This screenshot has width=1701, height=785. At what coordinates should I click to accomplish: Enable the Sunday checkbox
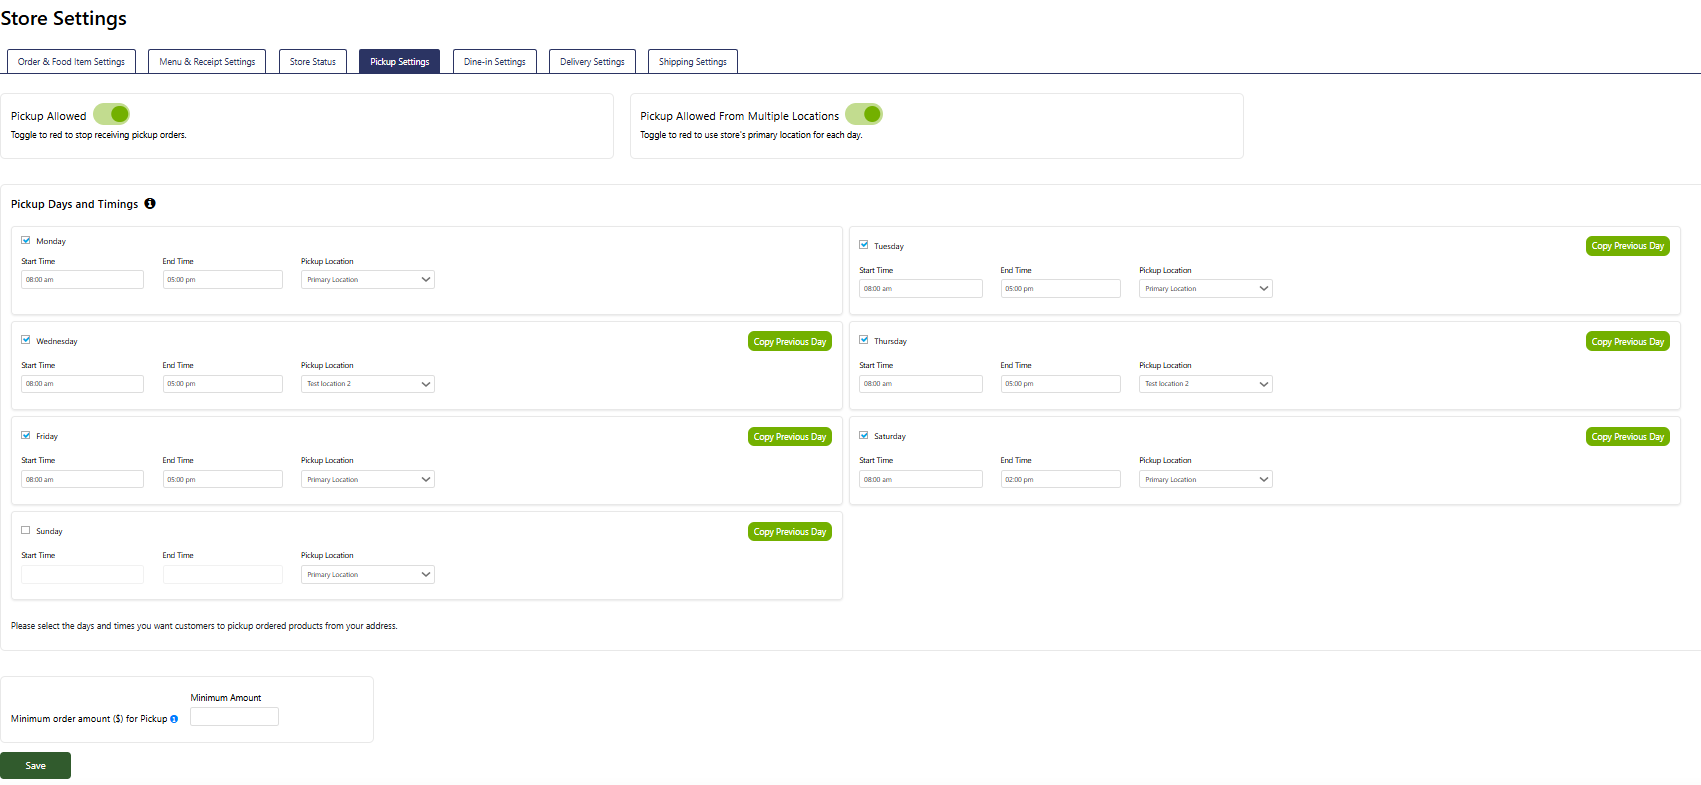(x=26, y=531)
